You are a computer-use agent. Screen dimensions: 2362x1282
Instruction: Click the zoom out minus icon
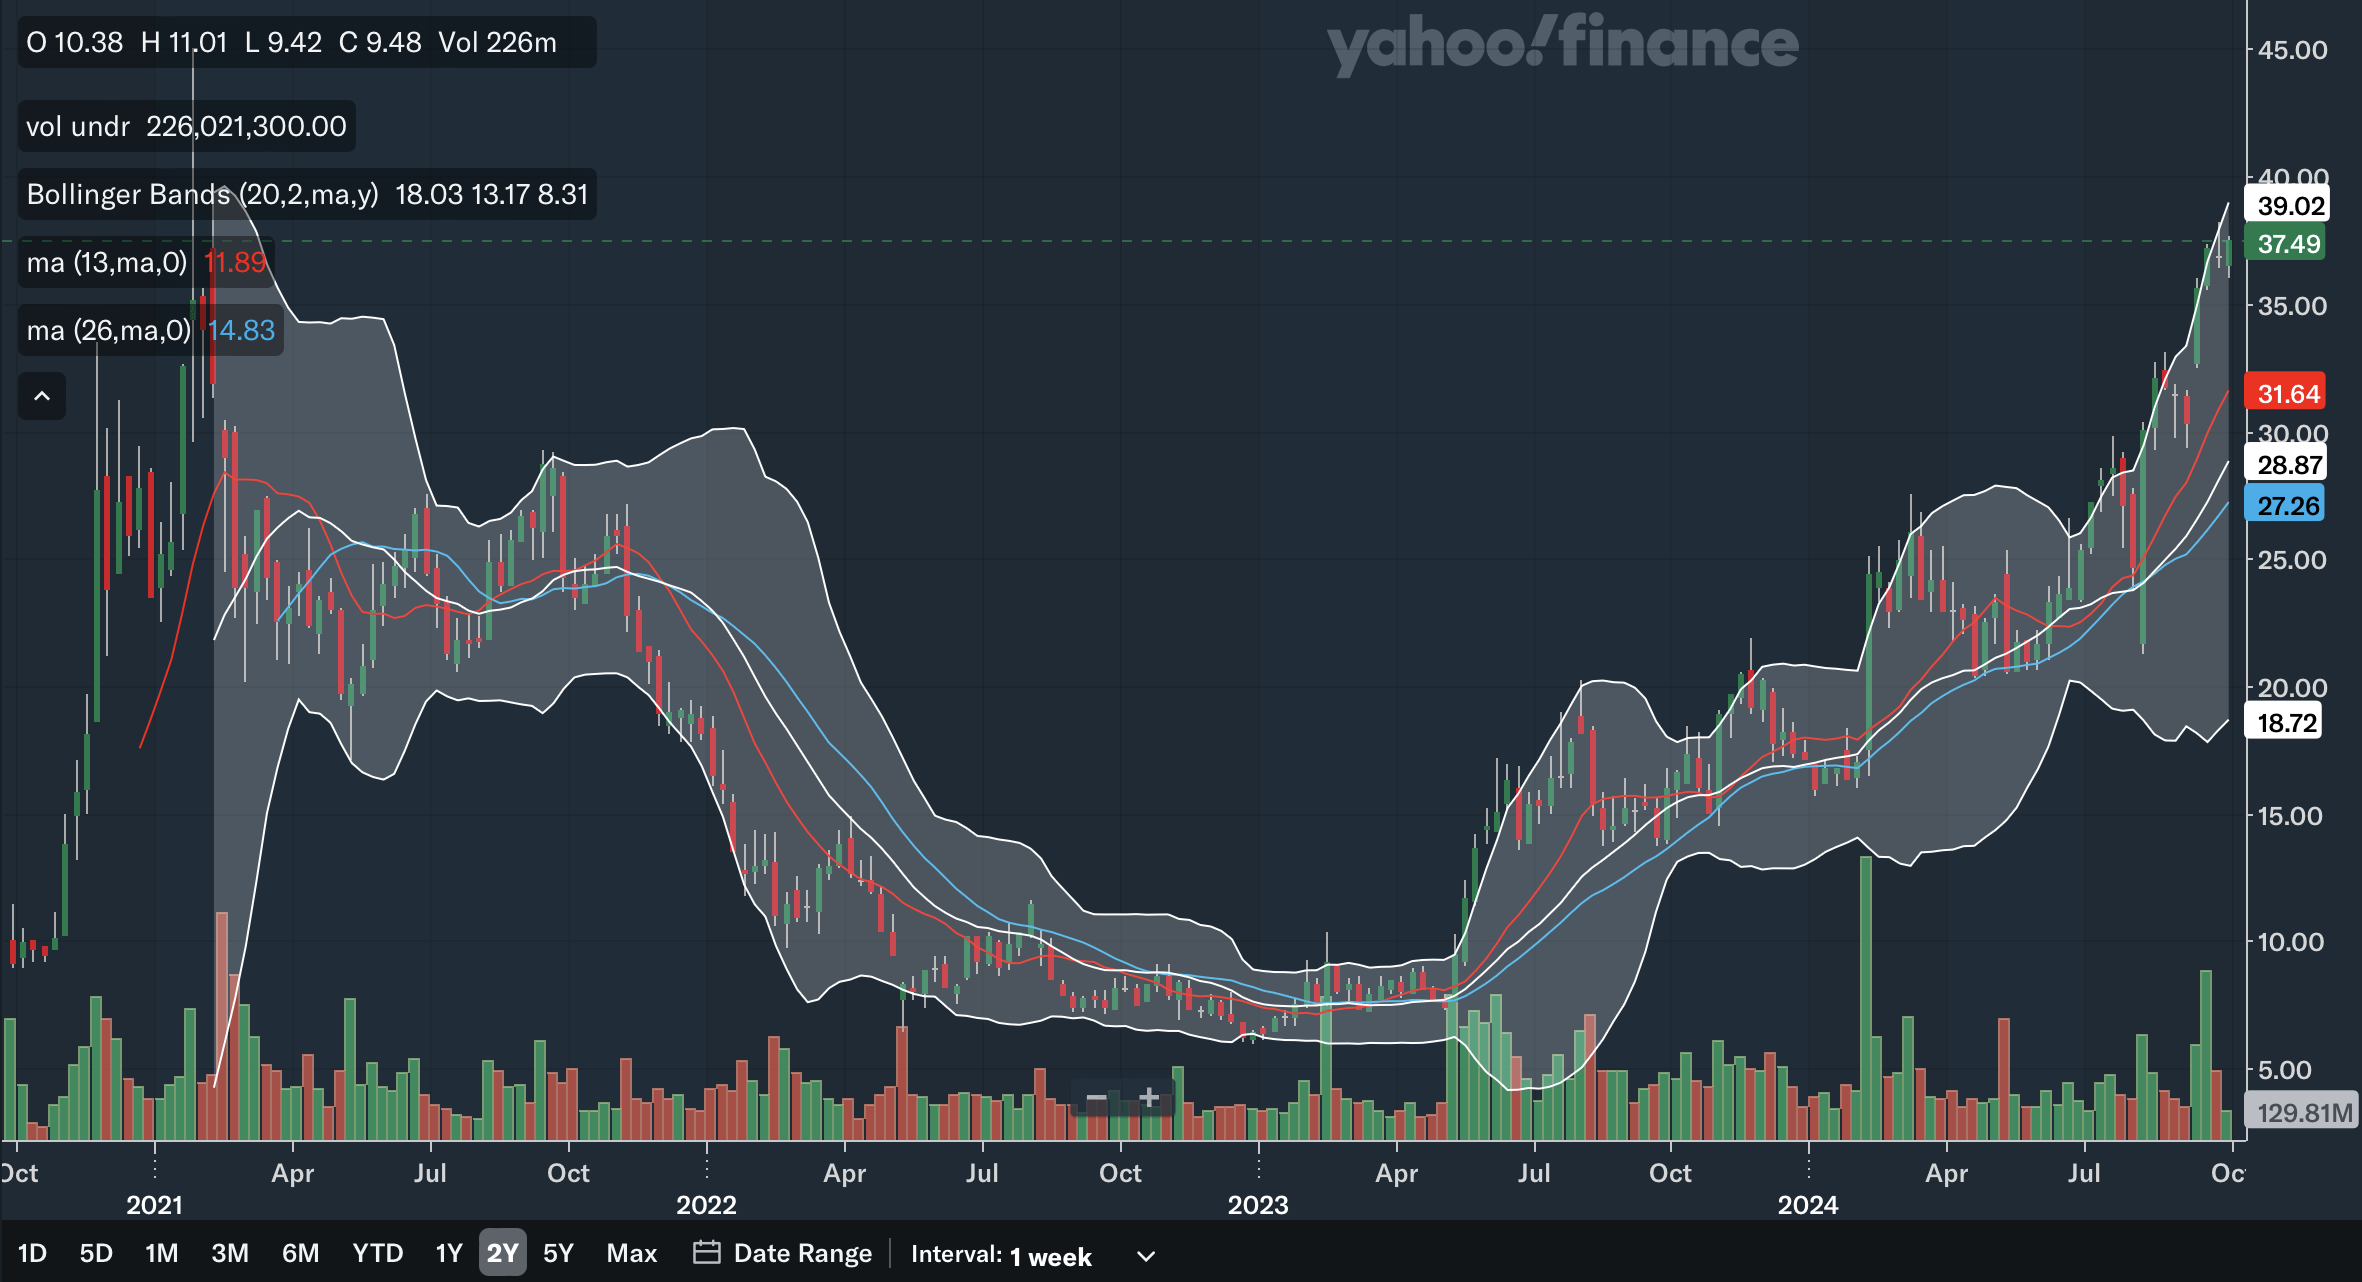pyautogui.click(x=1096, y=1098)
